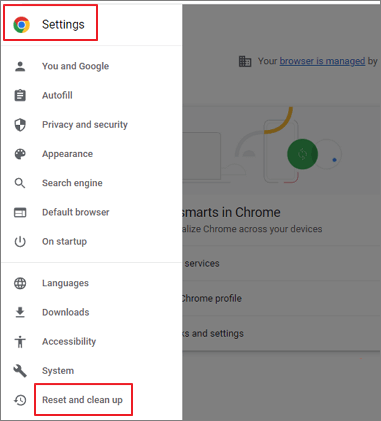Click the On startup power icon
The height and width of the screenshot is (421, 381).
(x=20, y=242)
